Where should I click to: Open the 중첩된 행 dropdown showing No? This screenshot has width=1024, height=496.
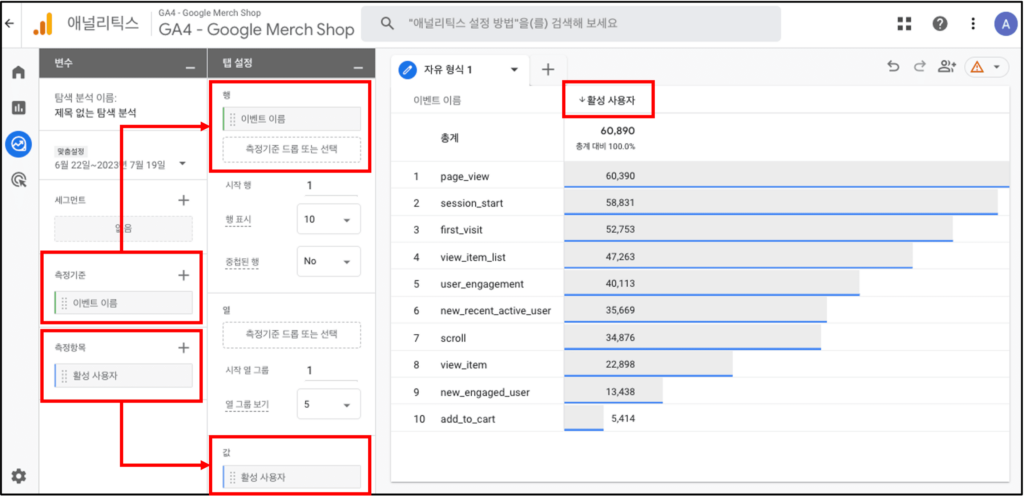point(328,261)
